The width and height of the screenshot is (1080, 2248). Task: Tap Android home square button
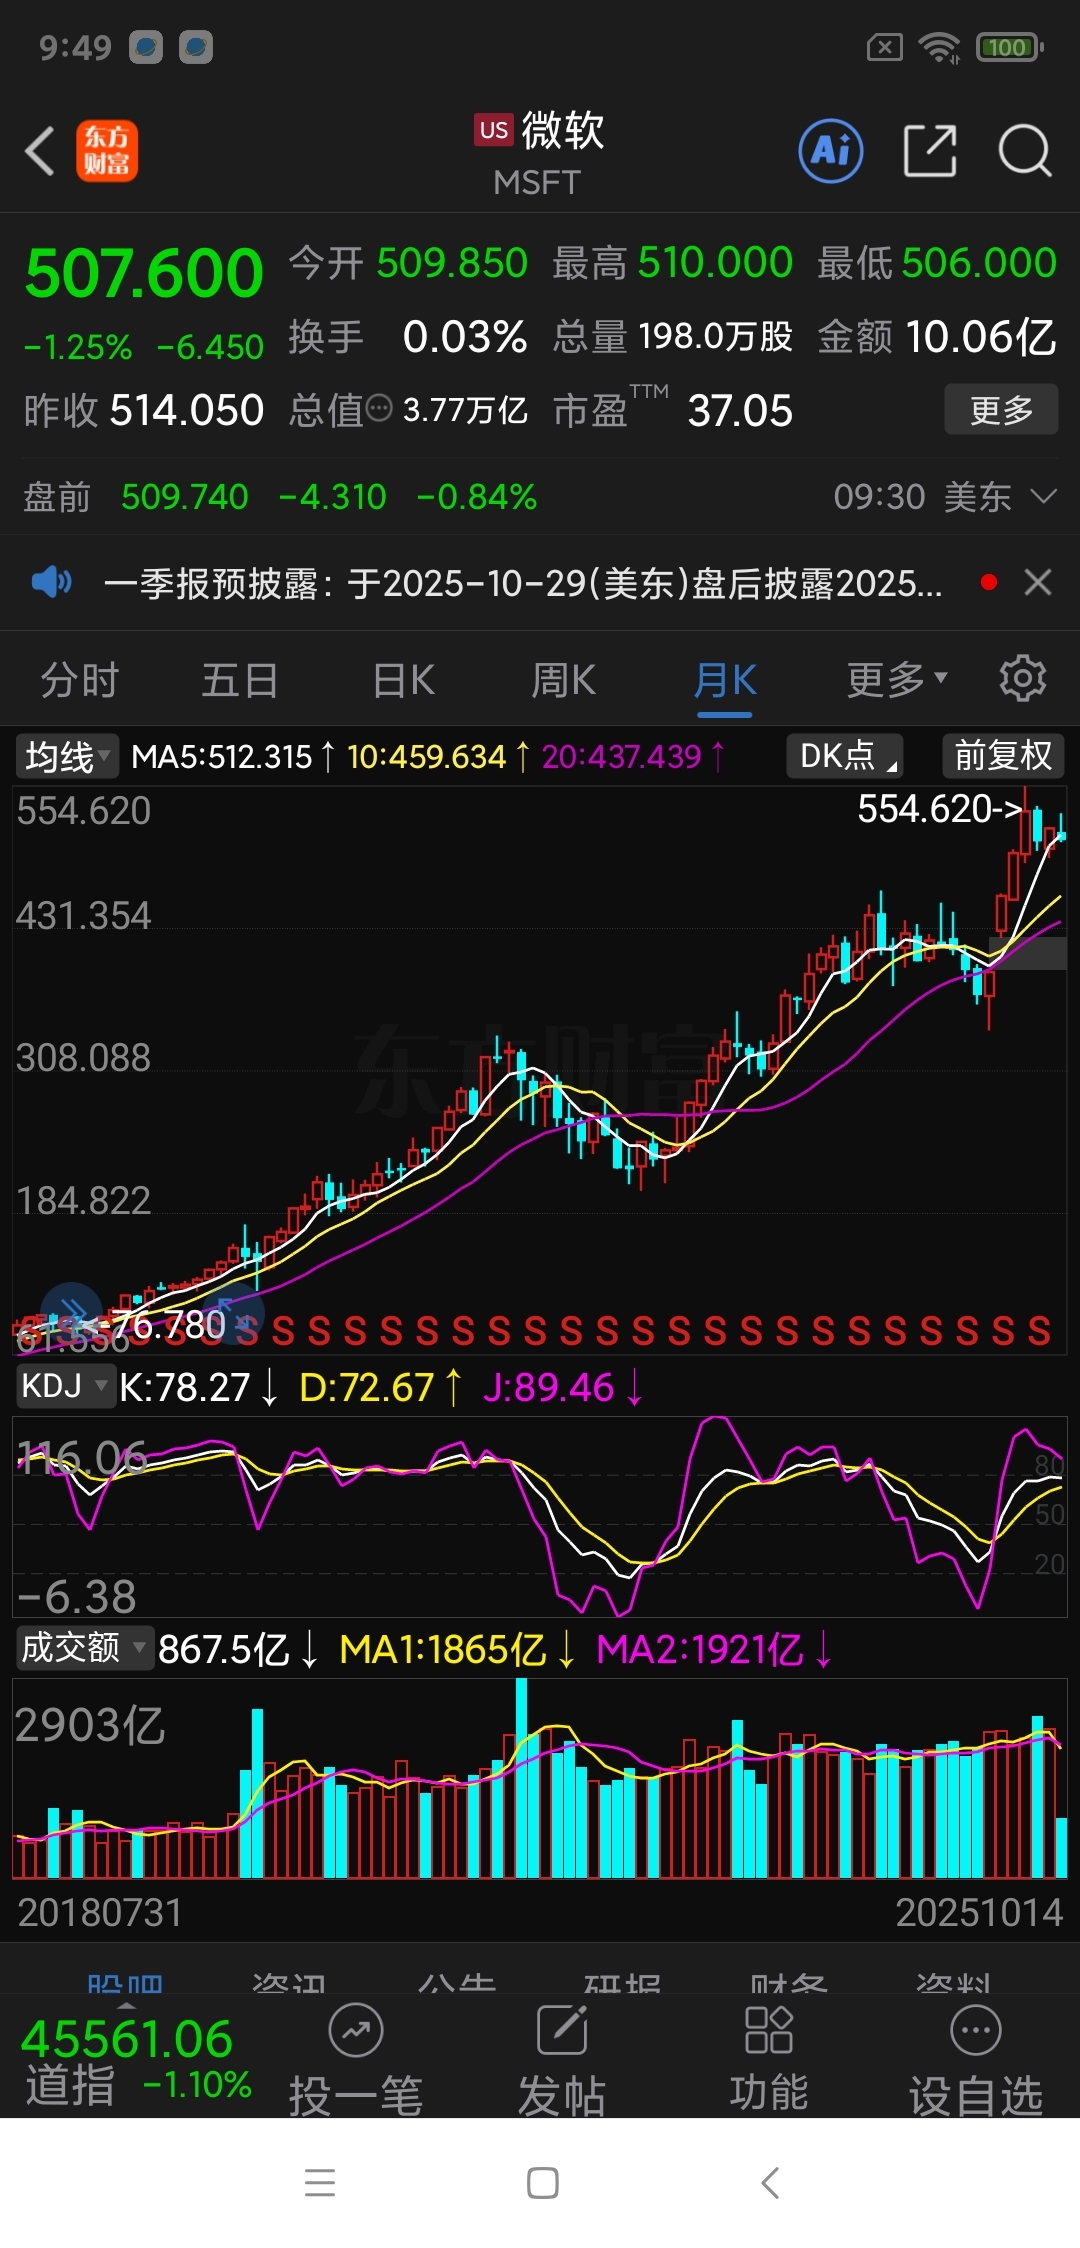pyautogui.click(x=543, y=2182)
